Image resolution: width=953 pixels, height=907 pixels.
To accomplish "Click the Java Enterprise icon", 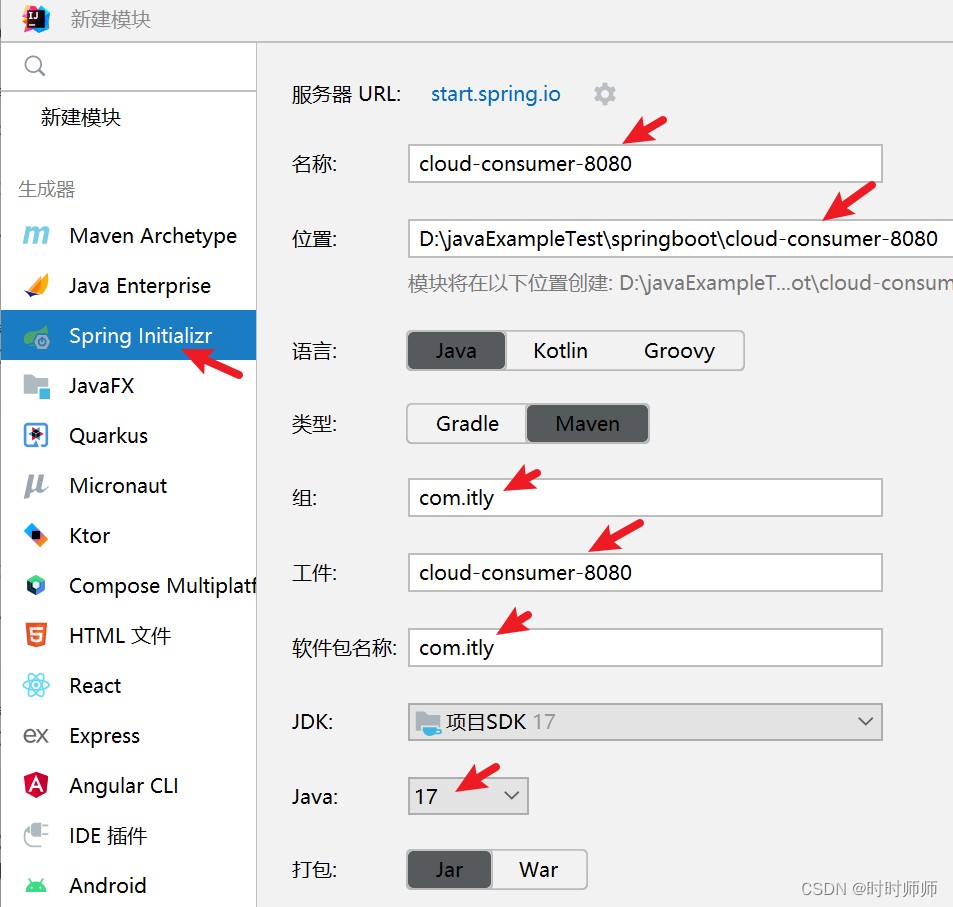I will coord(36,285).
